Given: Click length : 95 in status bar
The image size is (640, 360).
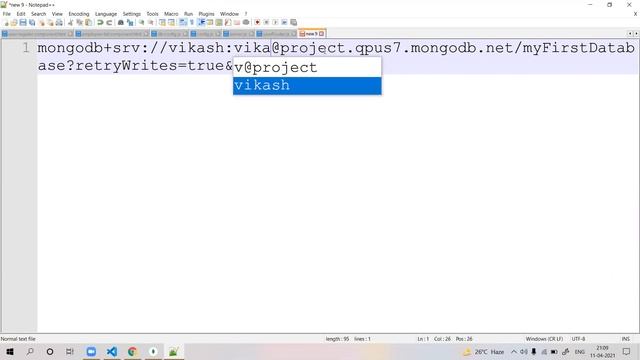Looking at the screenshot, I should pos(337,339).
